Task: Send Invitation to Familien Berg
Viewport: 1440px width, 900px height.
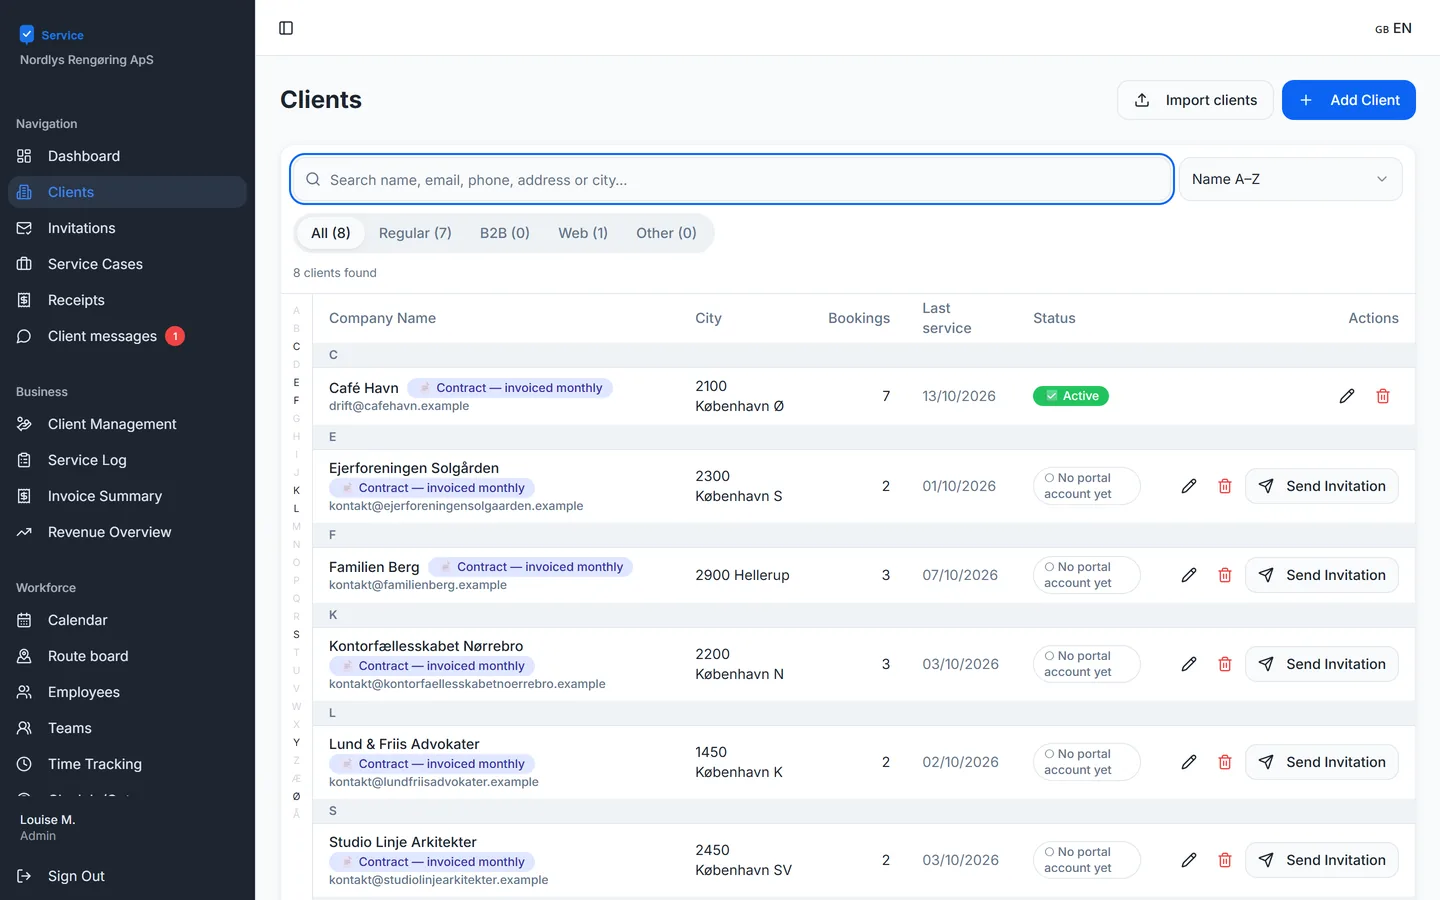Action: point(1322,575)
